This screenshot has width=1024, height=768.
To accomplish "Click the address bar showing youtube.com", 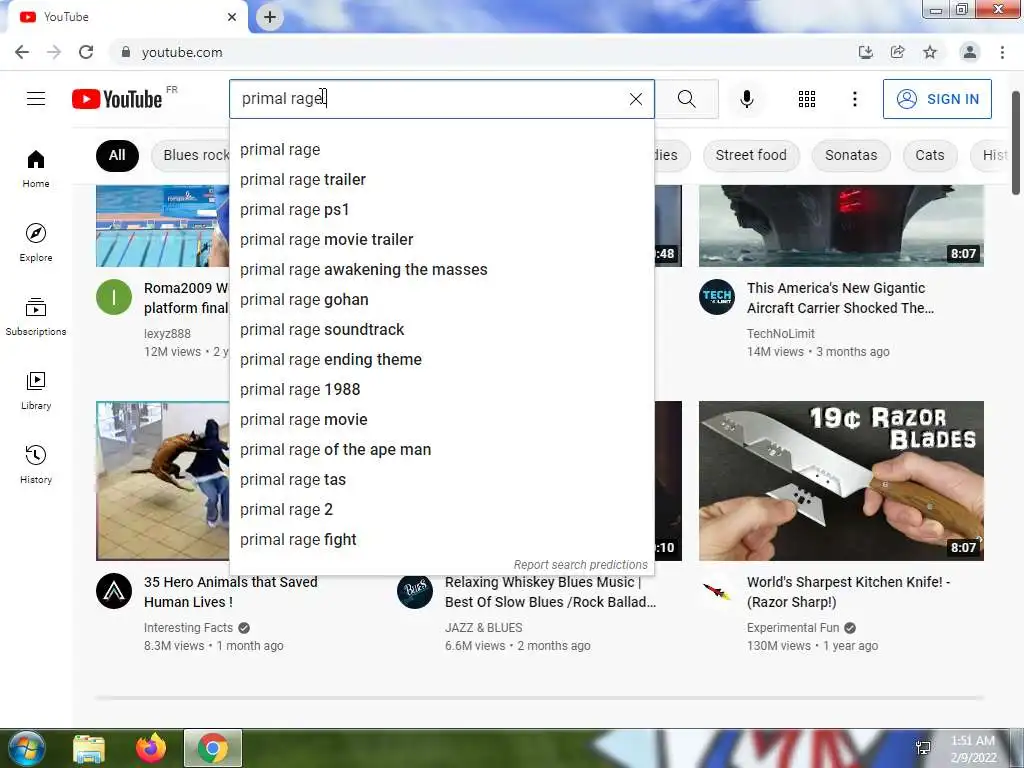I will 483,52.
